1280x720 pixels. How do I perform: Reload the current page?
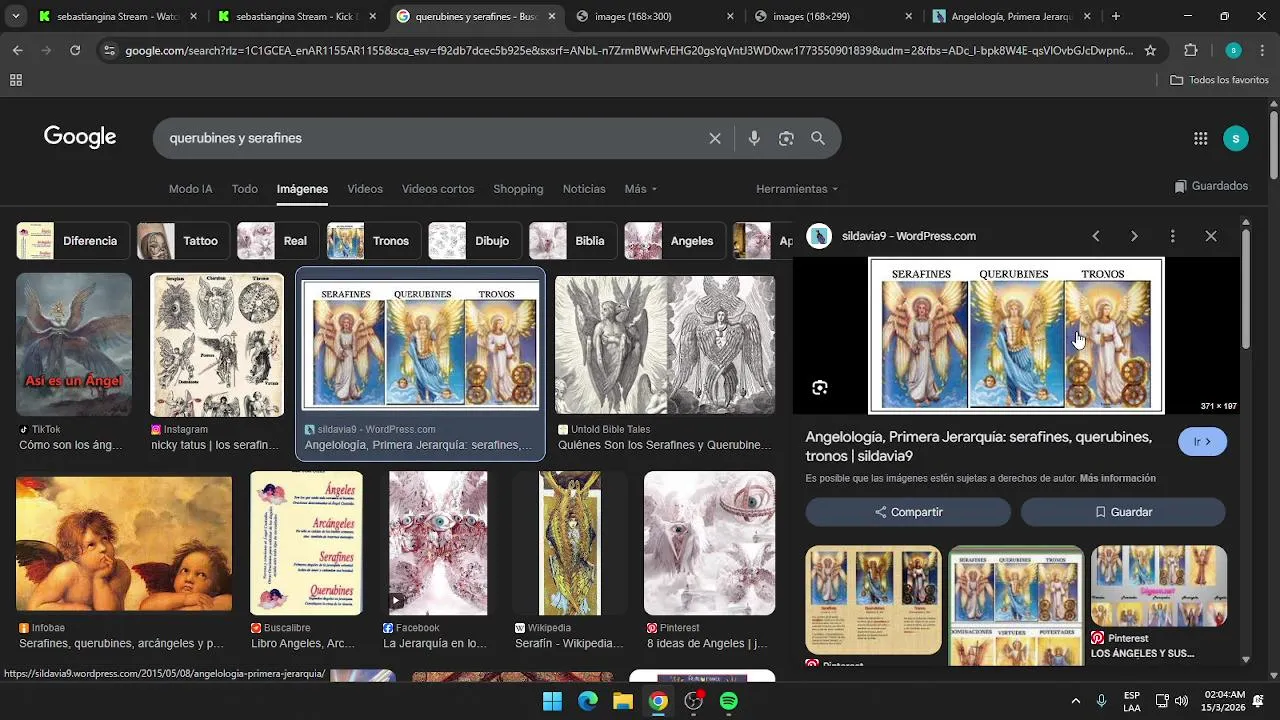pos(75,50)
